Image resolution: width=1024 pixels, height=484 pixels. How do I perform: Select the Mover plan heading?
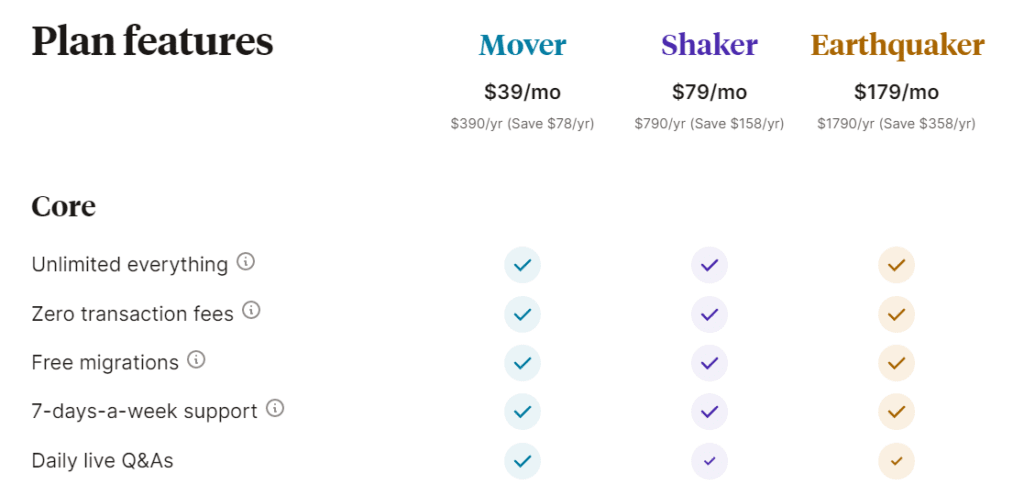522,45
